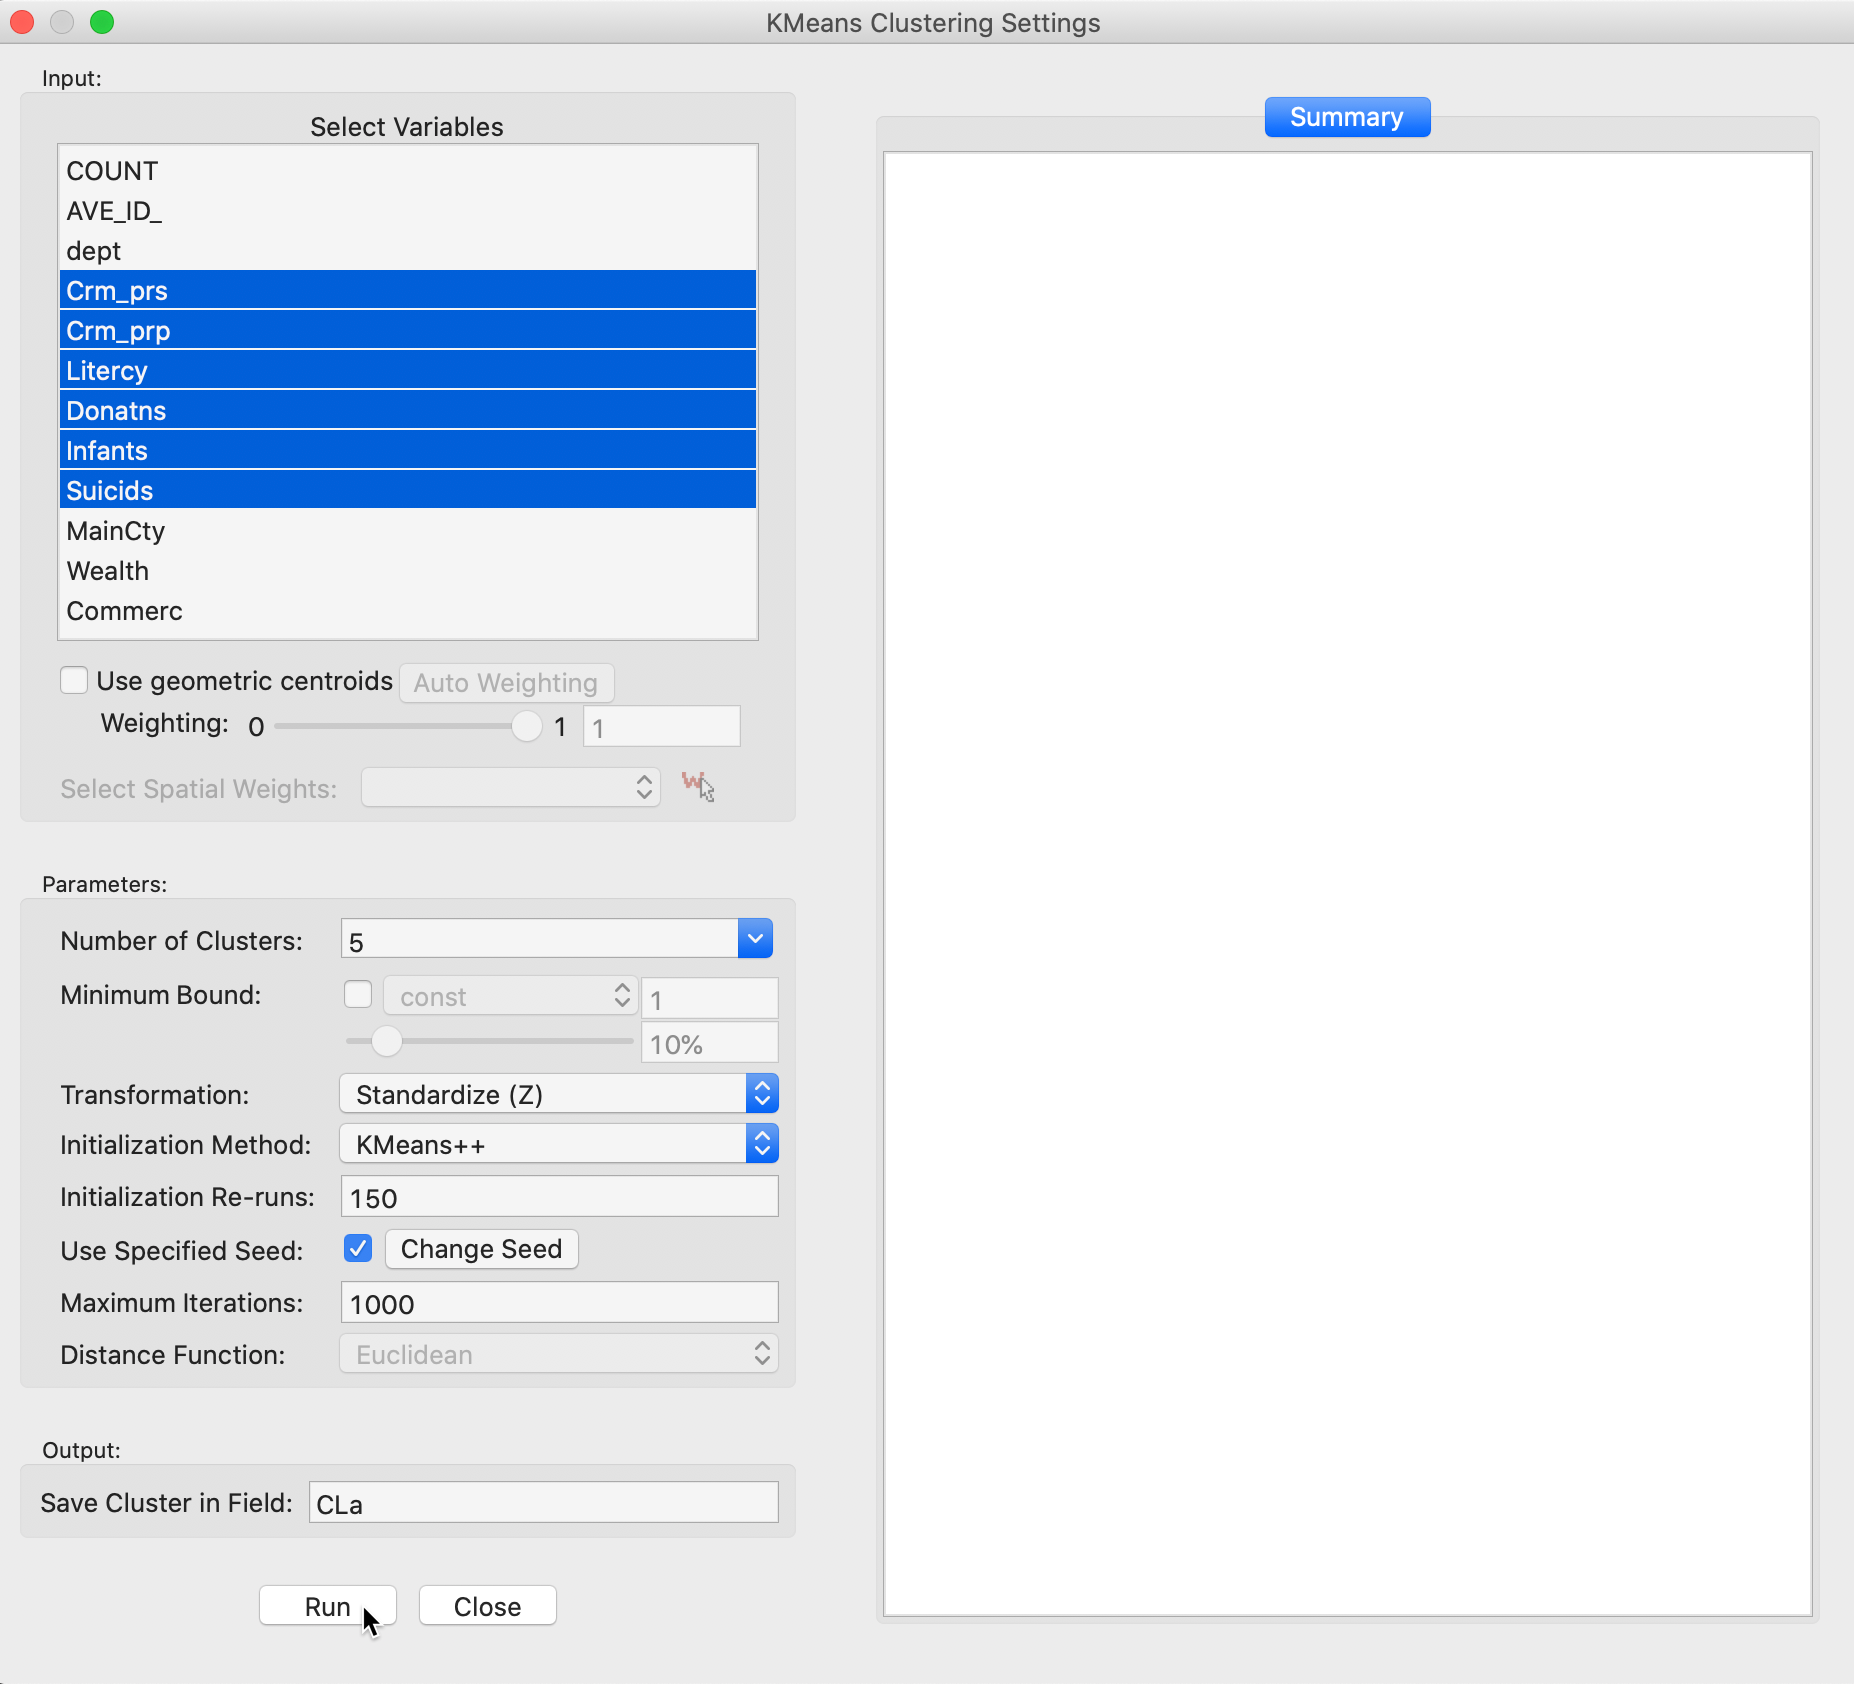Click the Run button
This screenshot has width=1854, height=1684.
[328, 1606]
